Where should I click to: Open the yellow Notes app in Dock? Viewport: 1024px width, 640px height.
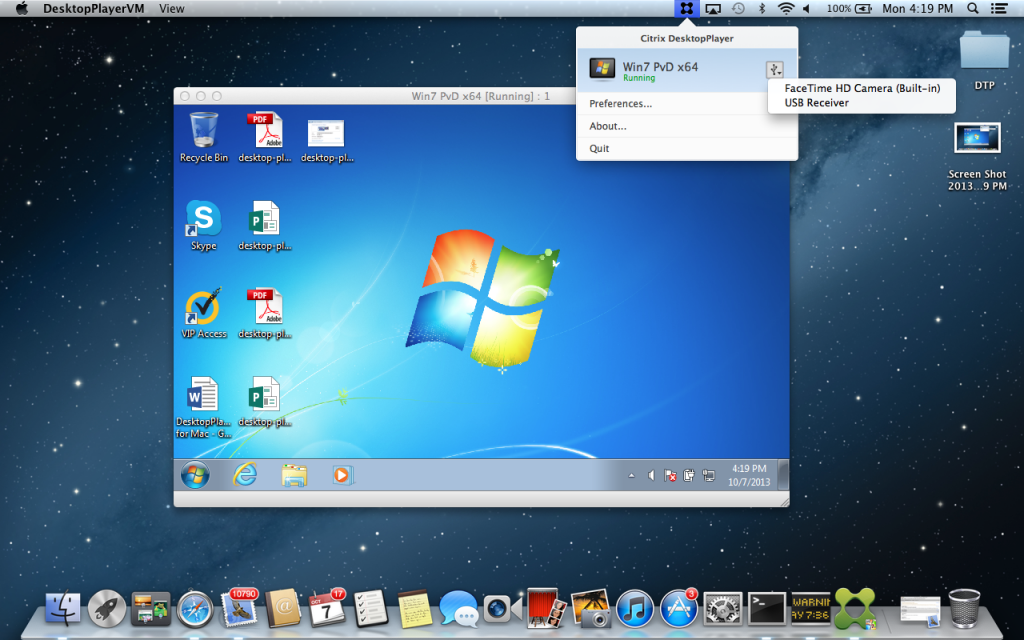tap(415, 609)
